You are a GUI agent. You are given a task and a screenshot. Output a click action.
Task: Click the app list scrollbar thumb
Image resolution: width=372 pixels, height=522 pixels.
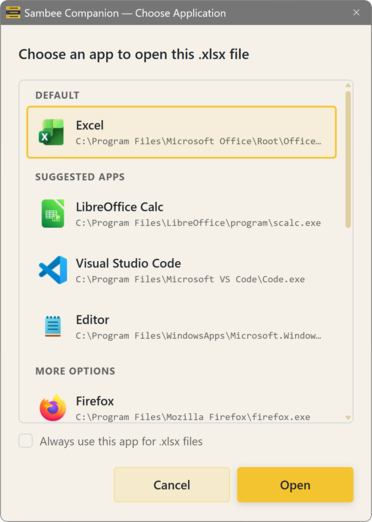coord(348,159)
